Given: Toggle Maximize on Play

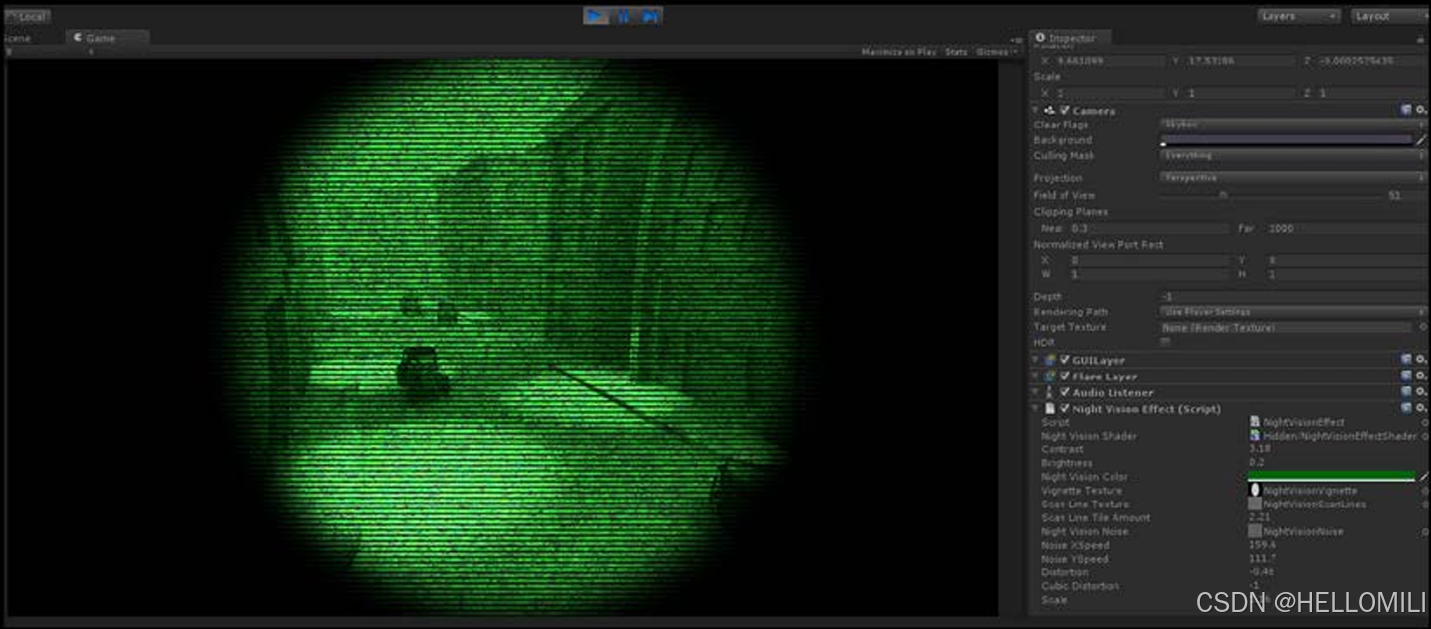Looking at the screenshot, I should coord(898,52).
